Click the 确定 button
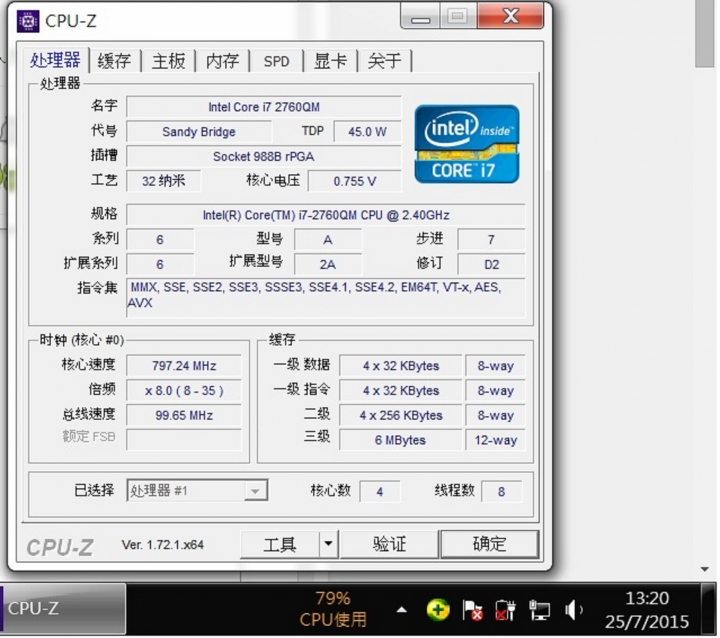 [x=489, y=544]
